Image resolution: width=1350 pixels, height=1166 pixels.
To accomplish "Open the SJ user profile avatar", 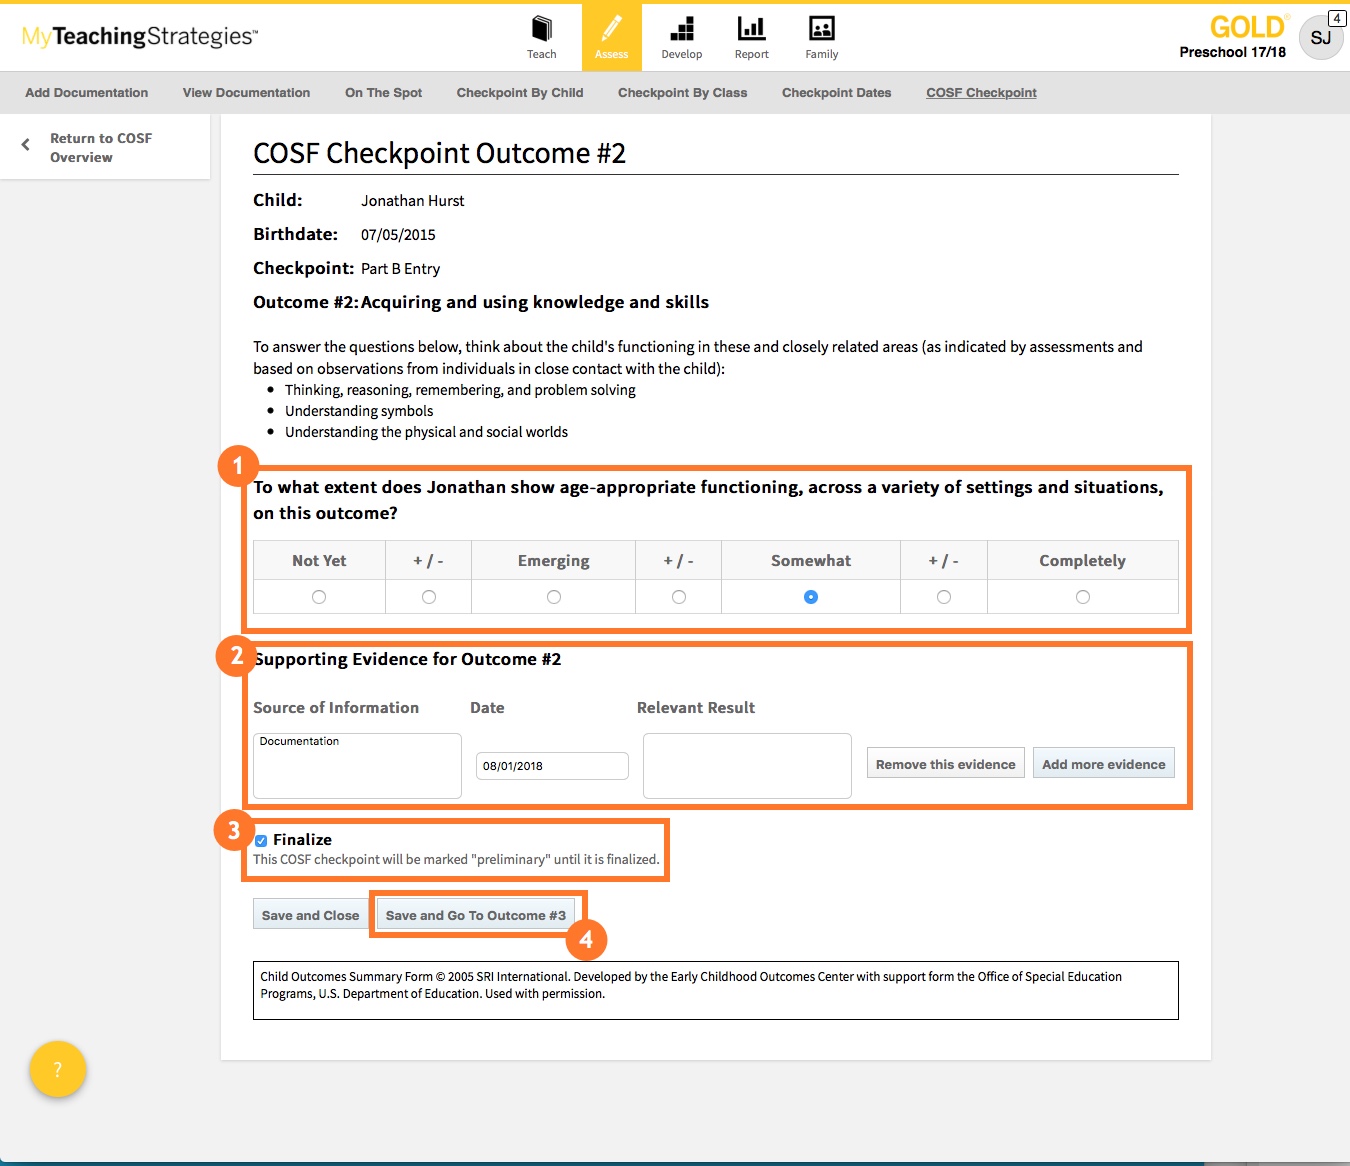I will pyautogui.click(x=1320, y=38).
